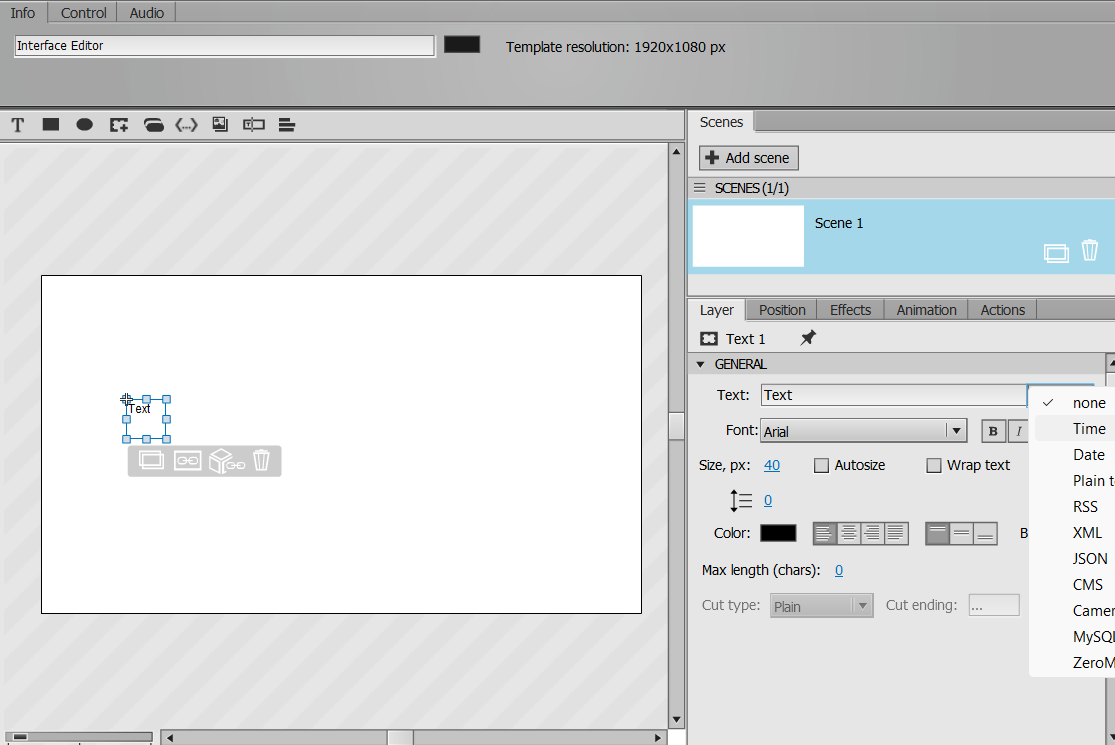The width and height of the screenshot is (1115, 745).
Task: Click the link icon below selected text
Action: coord(188,461)
